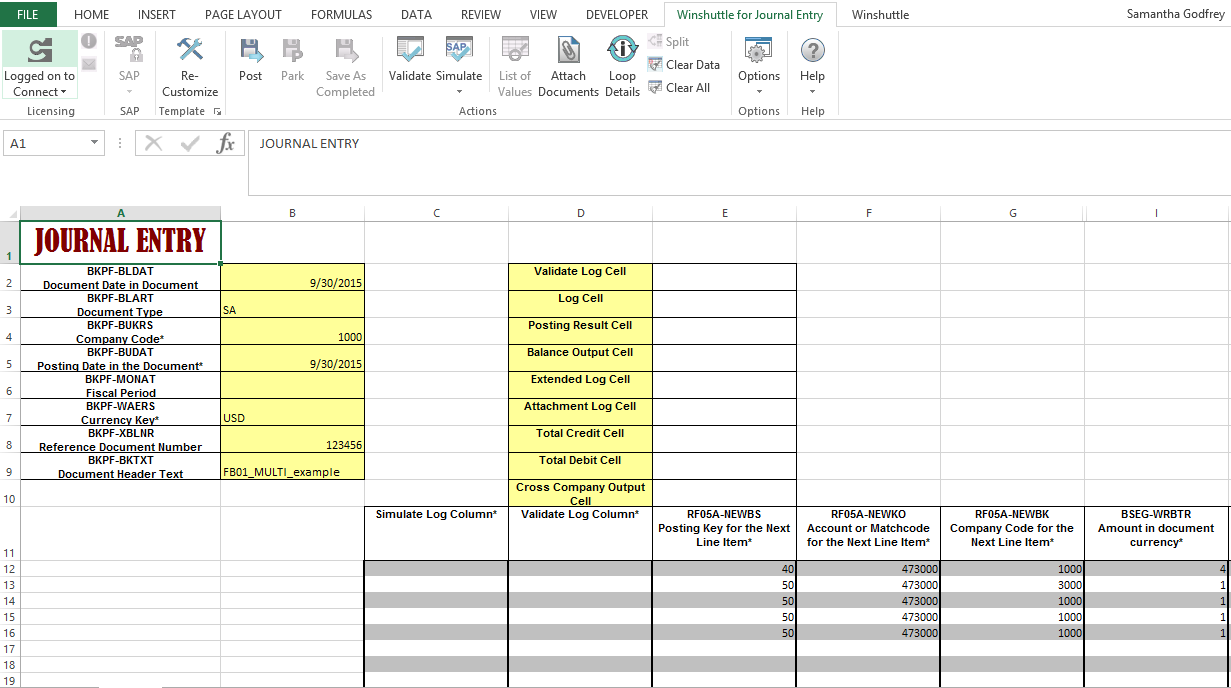Select the Total Credit Cell label

(580, 439)
